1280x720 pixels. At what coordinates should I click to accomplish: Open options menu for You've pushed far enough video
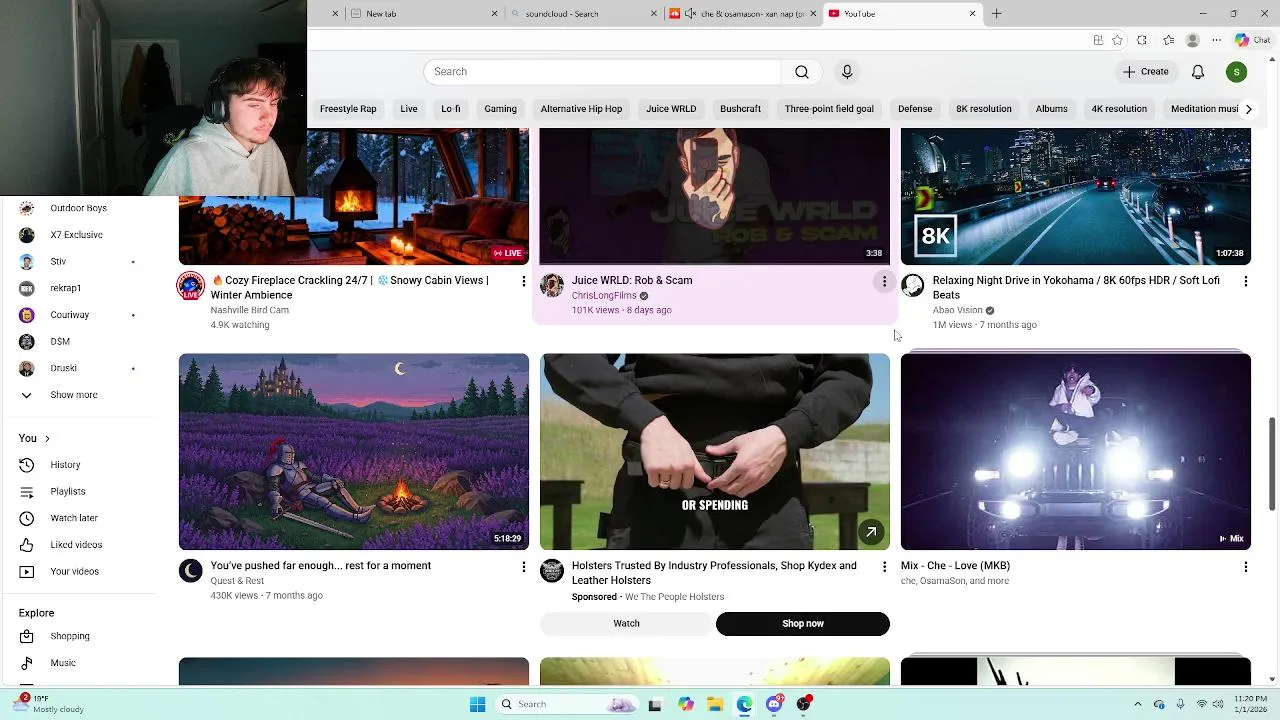click(523, 567)
